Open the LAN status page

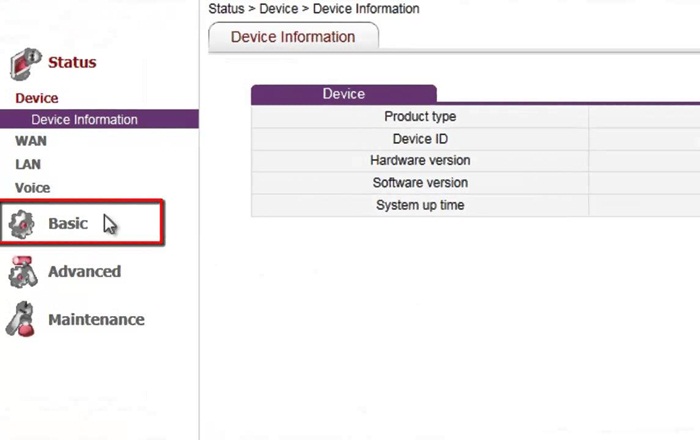click(28, 164)
